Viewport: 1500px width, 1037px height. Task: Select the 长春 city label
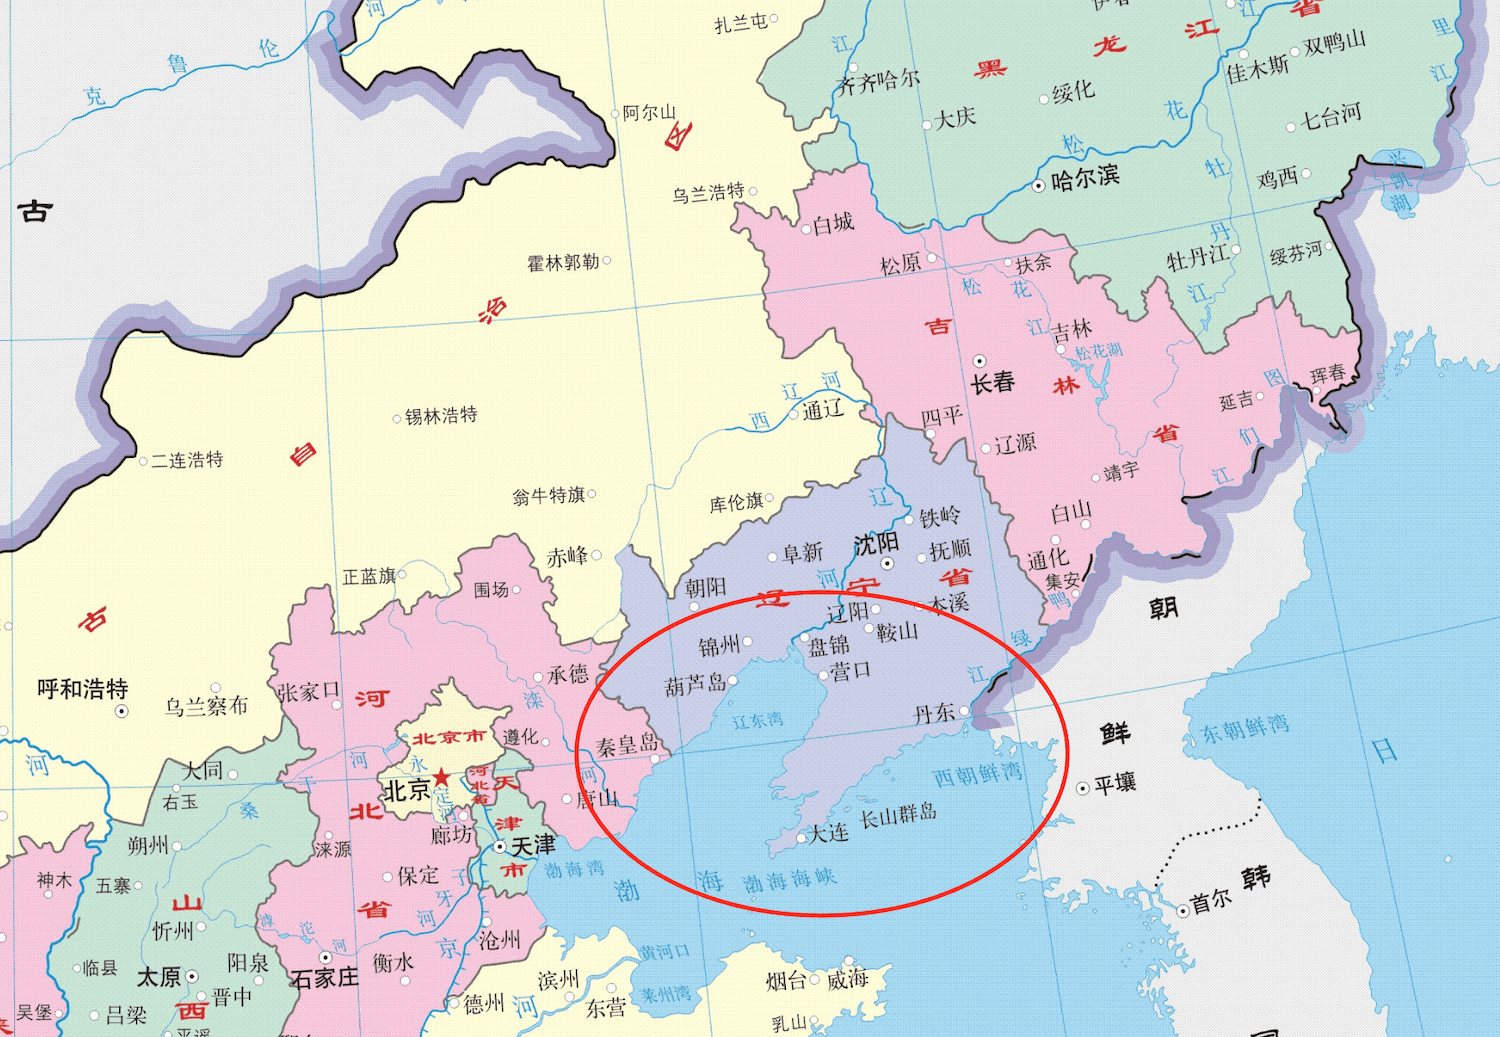point(992,382)
